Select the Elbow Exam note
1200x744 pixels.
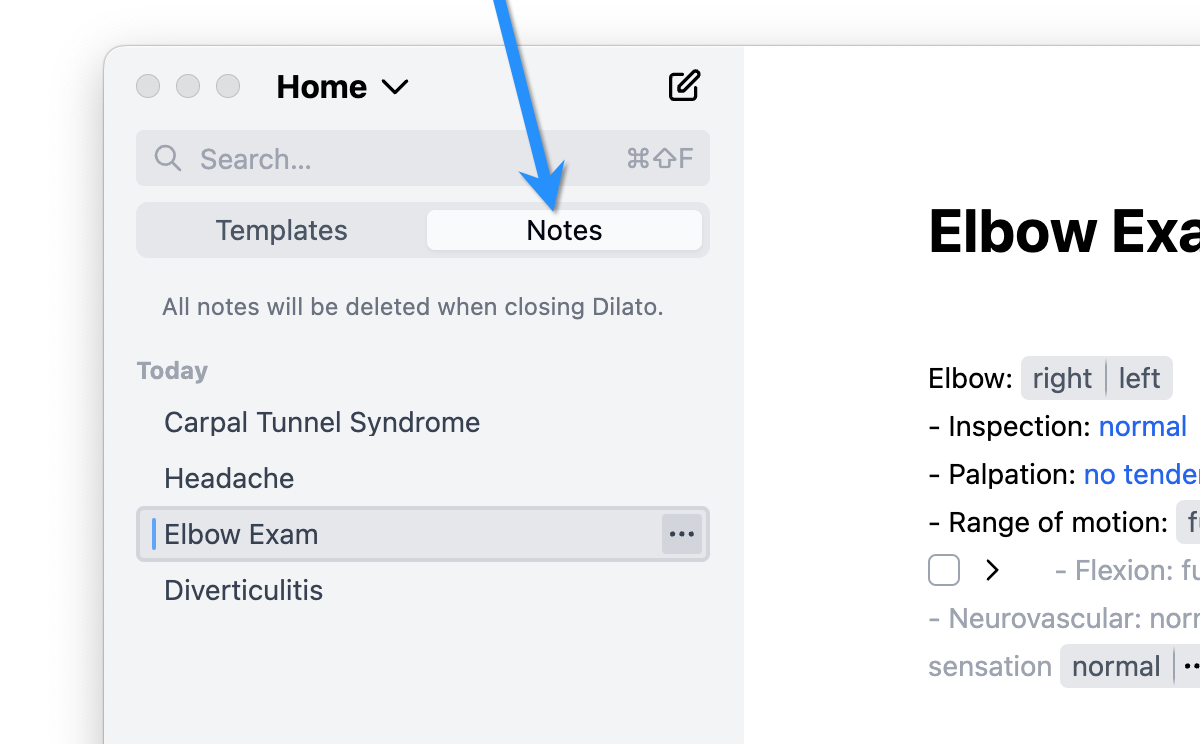point(241,534)
